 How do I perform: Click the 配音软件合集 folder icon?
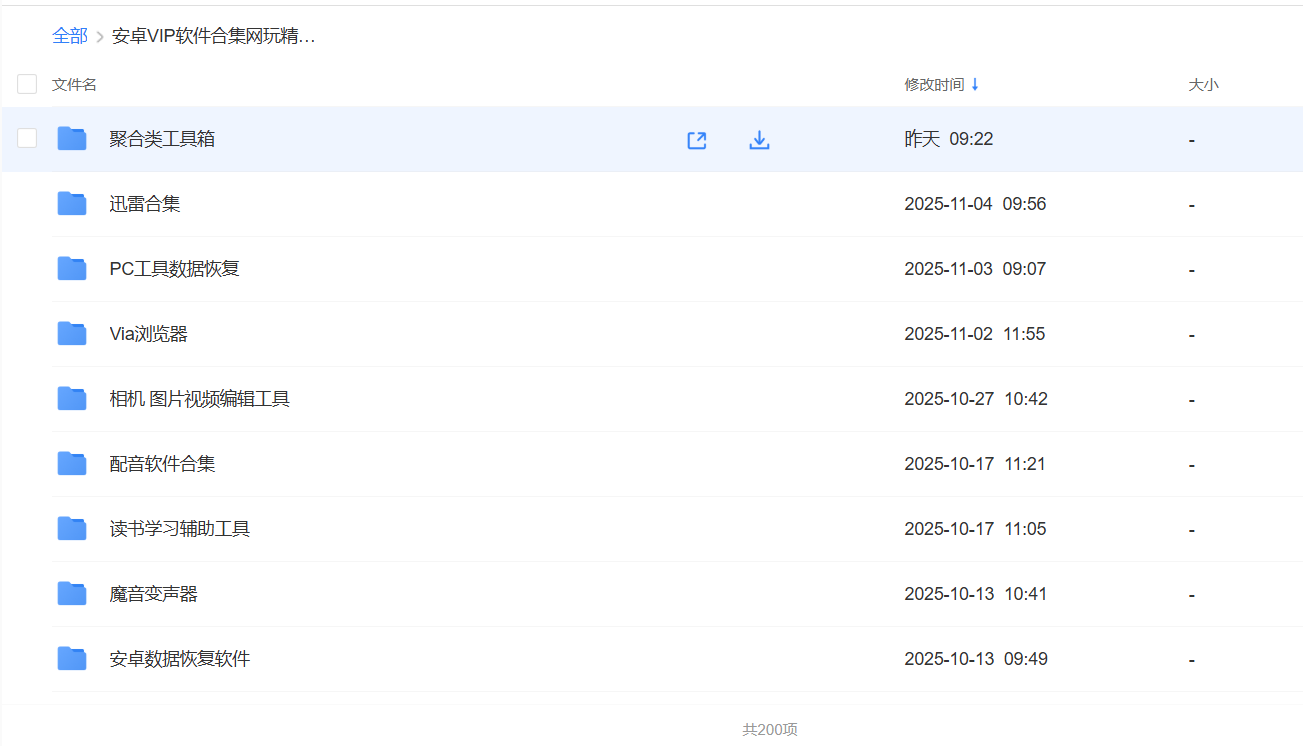(x=72, y=464)
